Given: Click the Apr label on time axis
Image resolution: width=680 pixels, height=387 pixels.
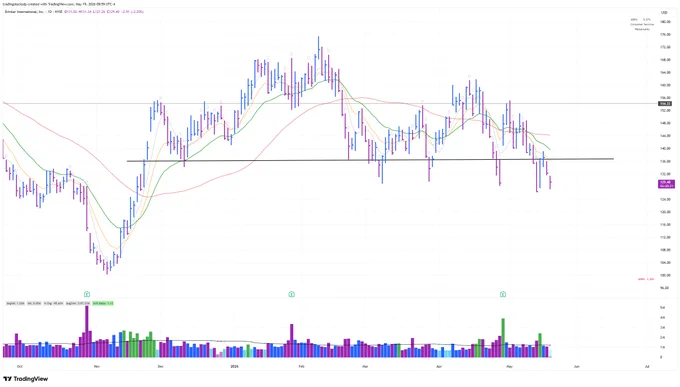Looking at the screenshot, I should click(439, 367).
